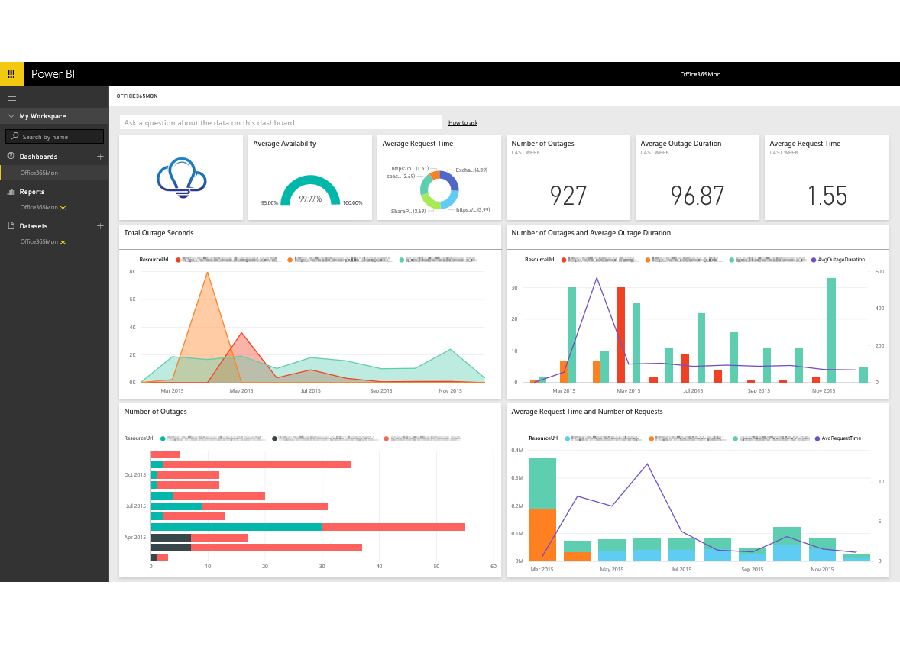The image size is (900, 645).
Task: Click red legend swatch in Total Outage Seconds
Action: pyautogui.click(x=179, y=260)
